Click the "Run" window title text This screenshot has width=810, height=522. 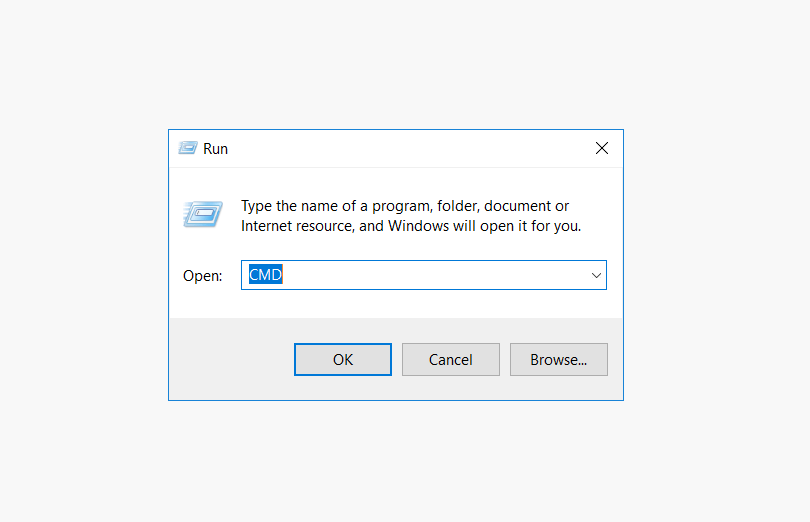click(x=215, y=149)
